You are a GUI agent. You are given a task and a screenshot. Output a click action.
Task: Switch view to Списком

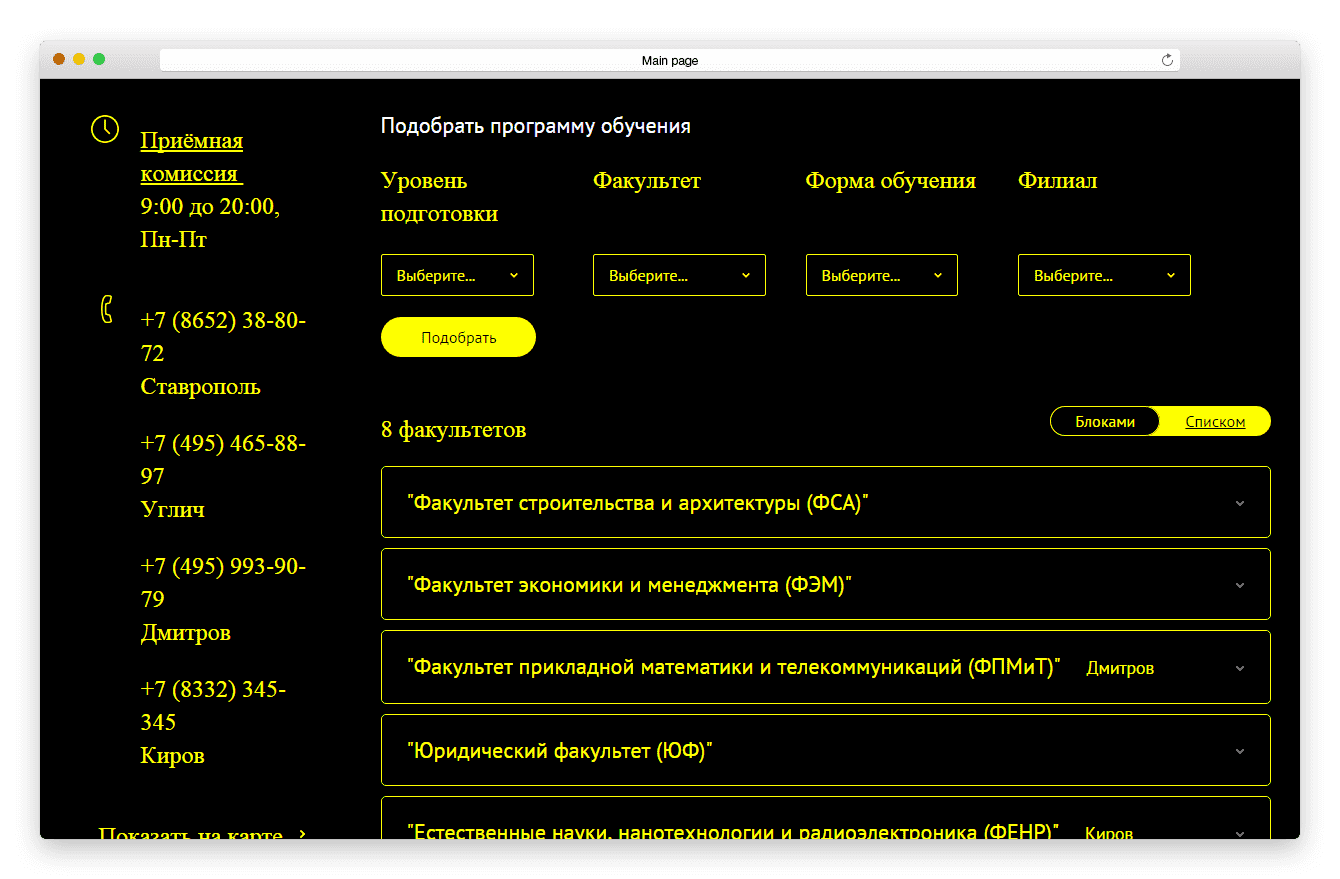pyautogui.click(x=1215, y=421)
